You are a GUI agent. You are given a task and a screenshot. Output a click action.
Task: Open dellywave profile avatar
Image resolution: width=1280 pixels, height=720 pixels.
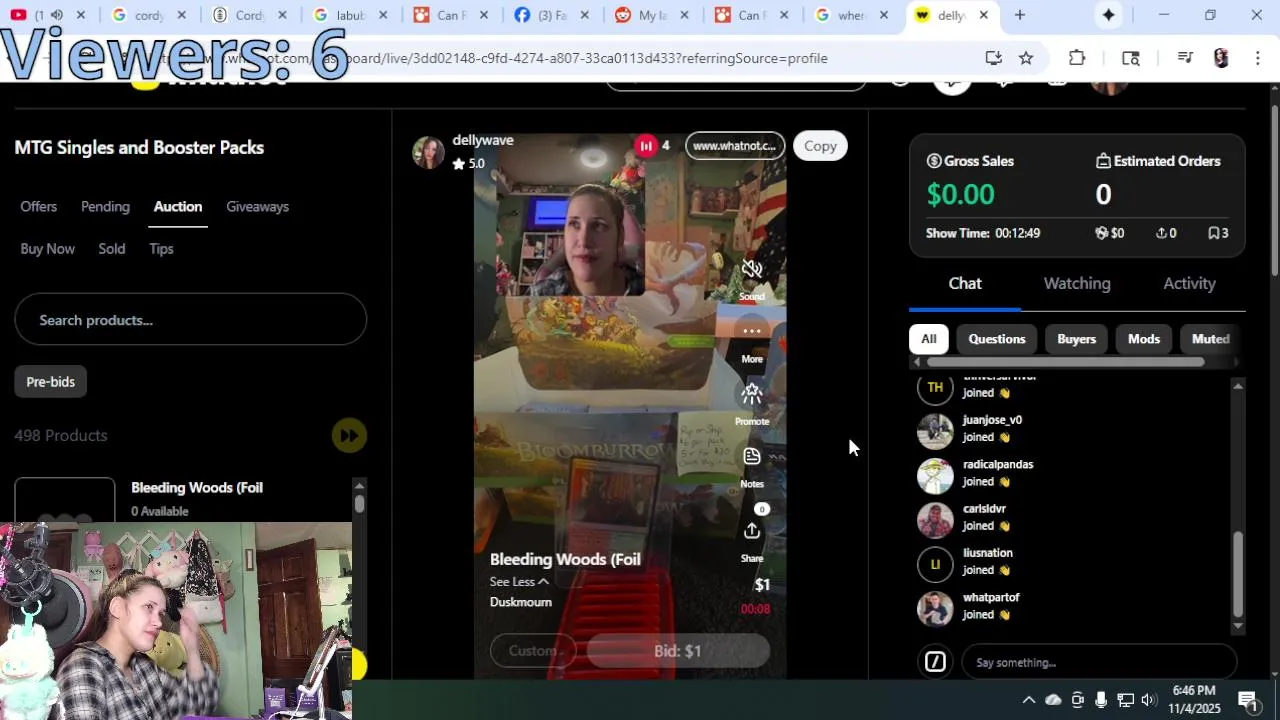(x=428, y=152)
